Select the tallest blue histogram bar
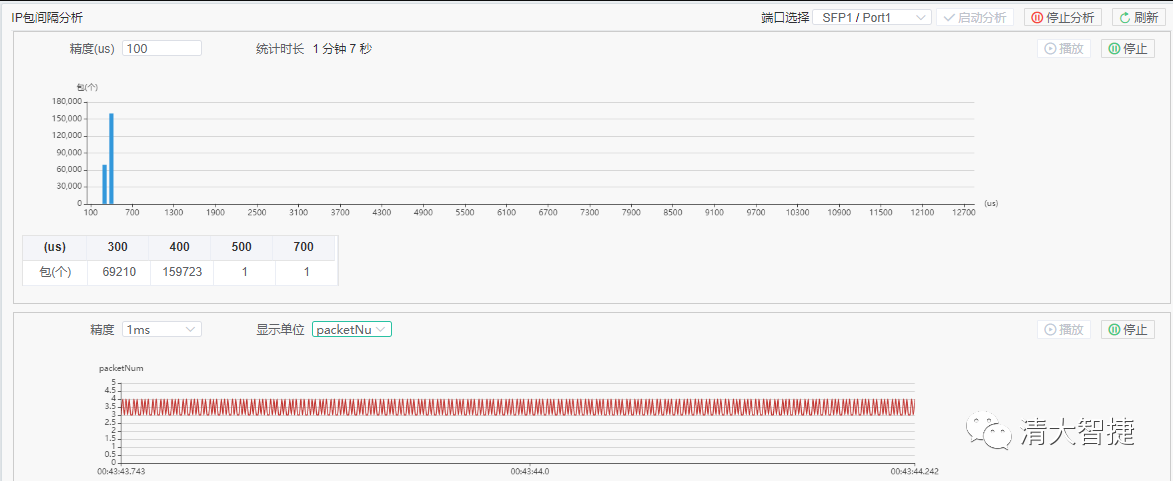This screenshot has width=1173, height=481. click(111, 160)
